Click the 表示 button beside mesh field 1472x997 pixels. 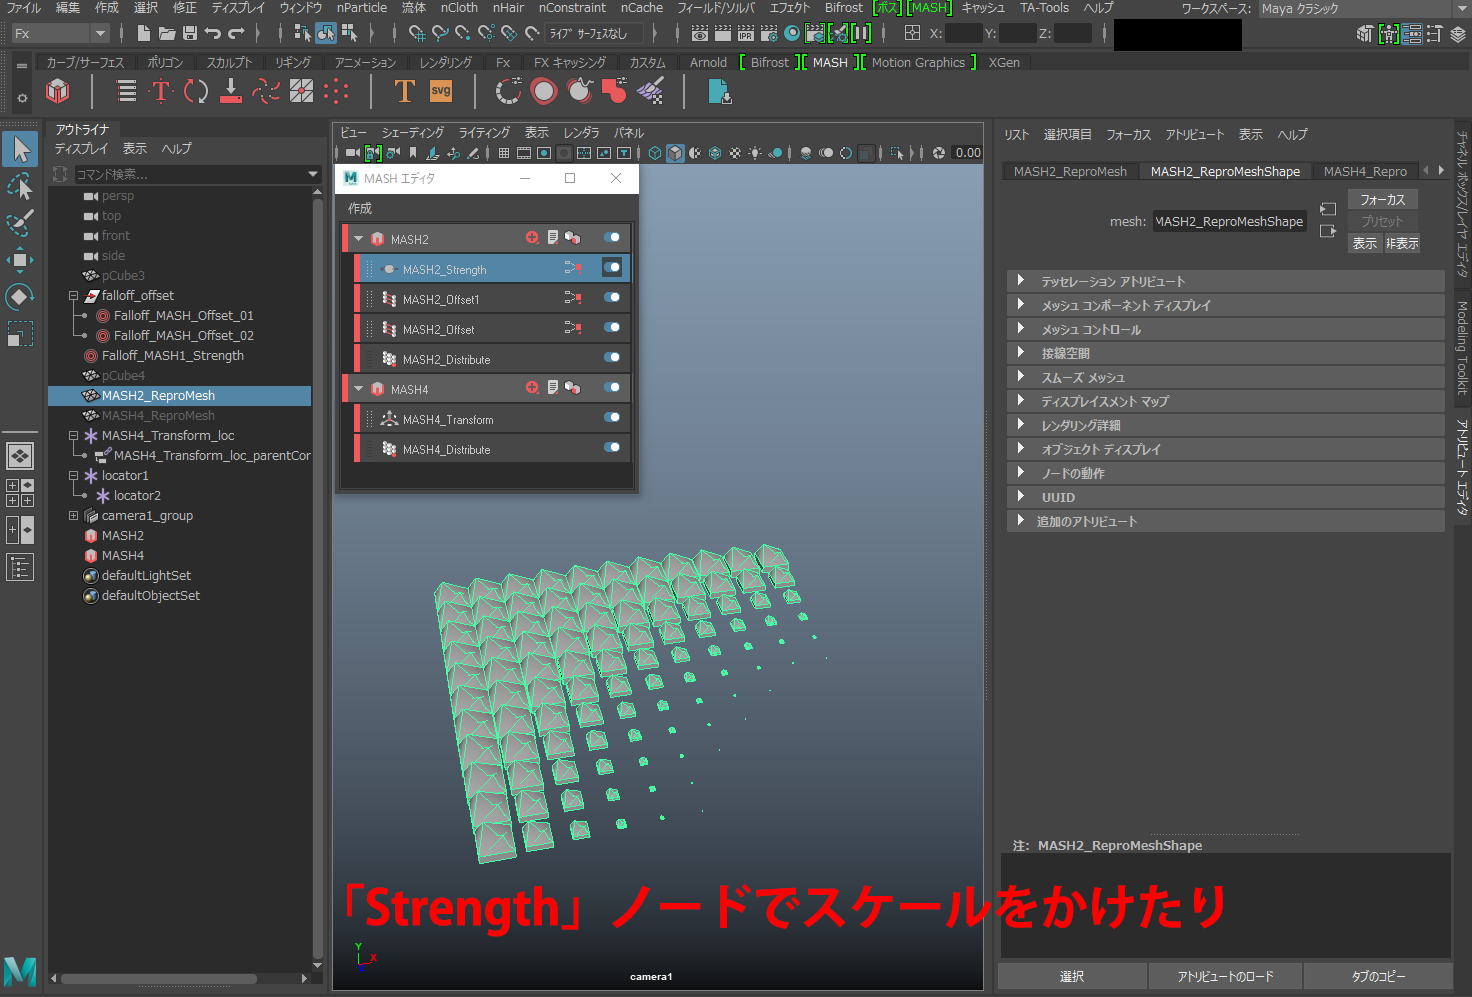(1365, 243)
